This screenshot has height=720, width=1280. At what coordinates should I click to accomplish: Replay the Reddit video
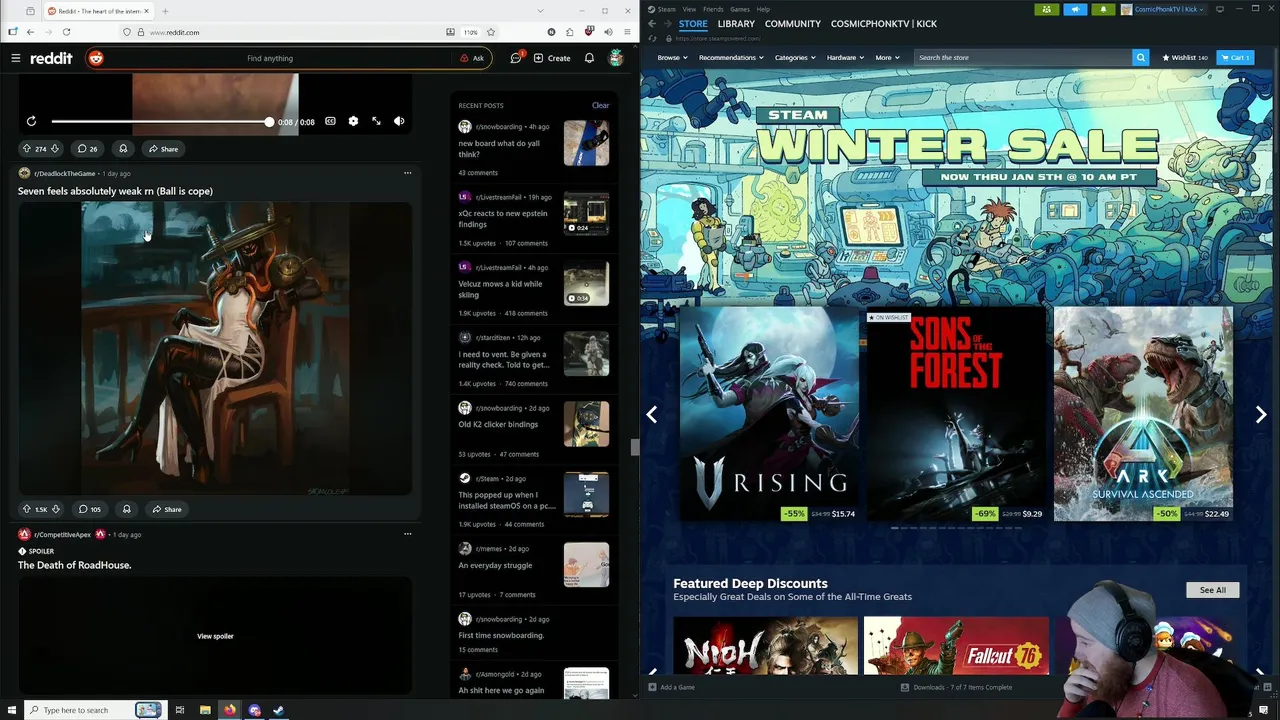(31, 121)
